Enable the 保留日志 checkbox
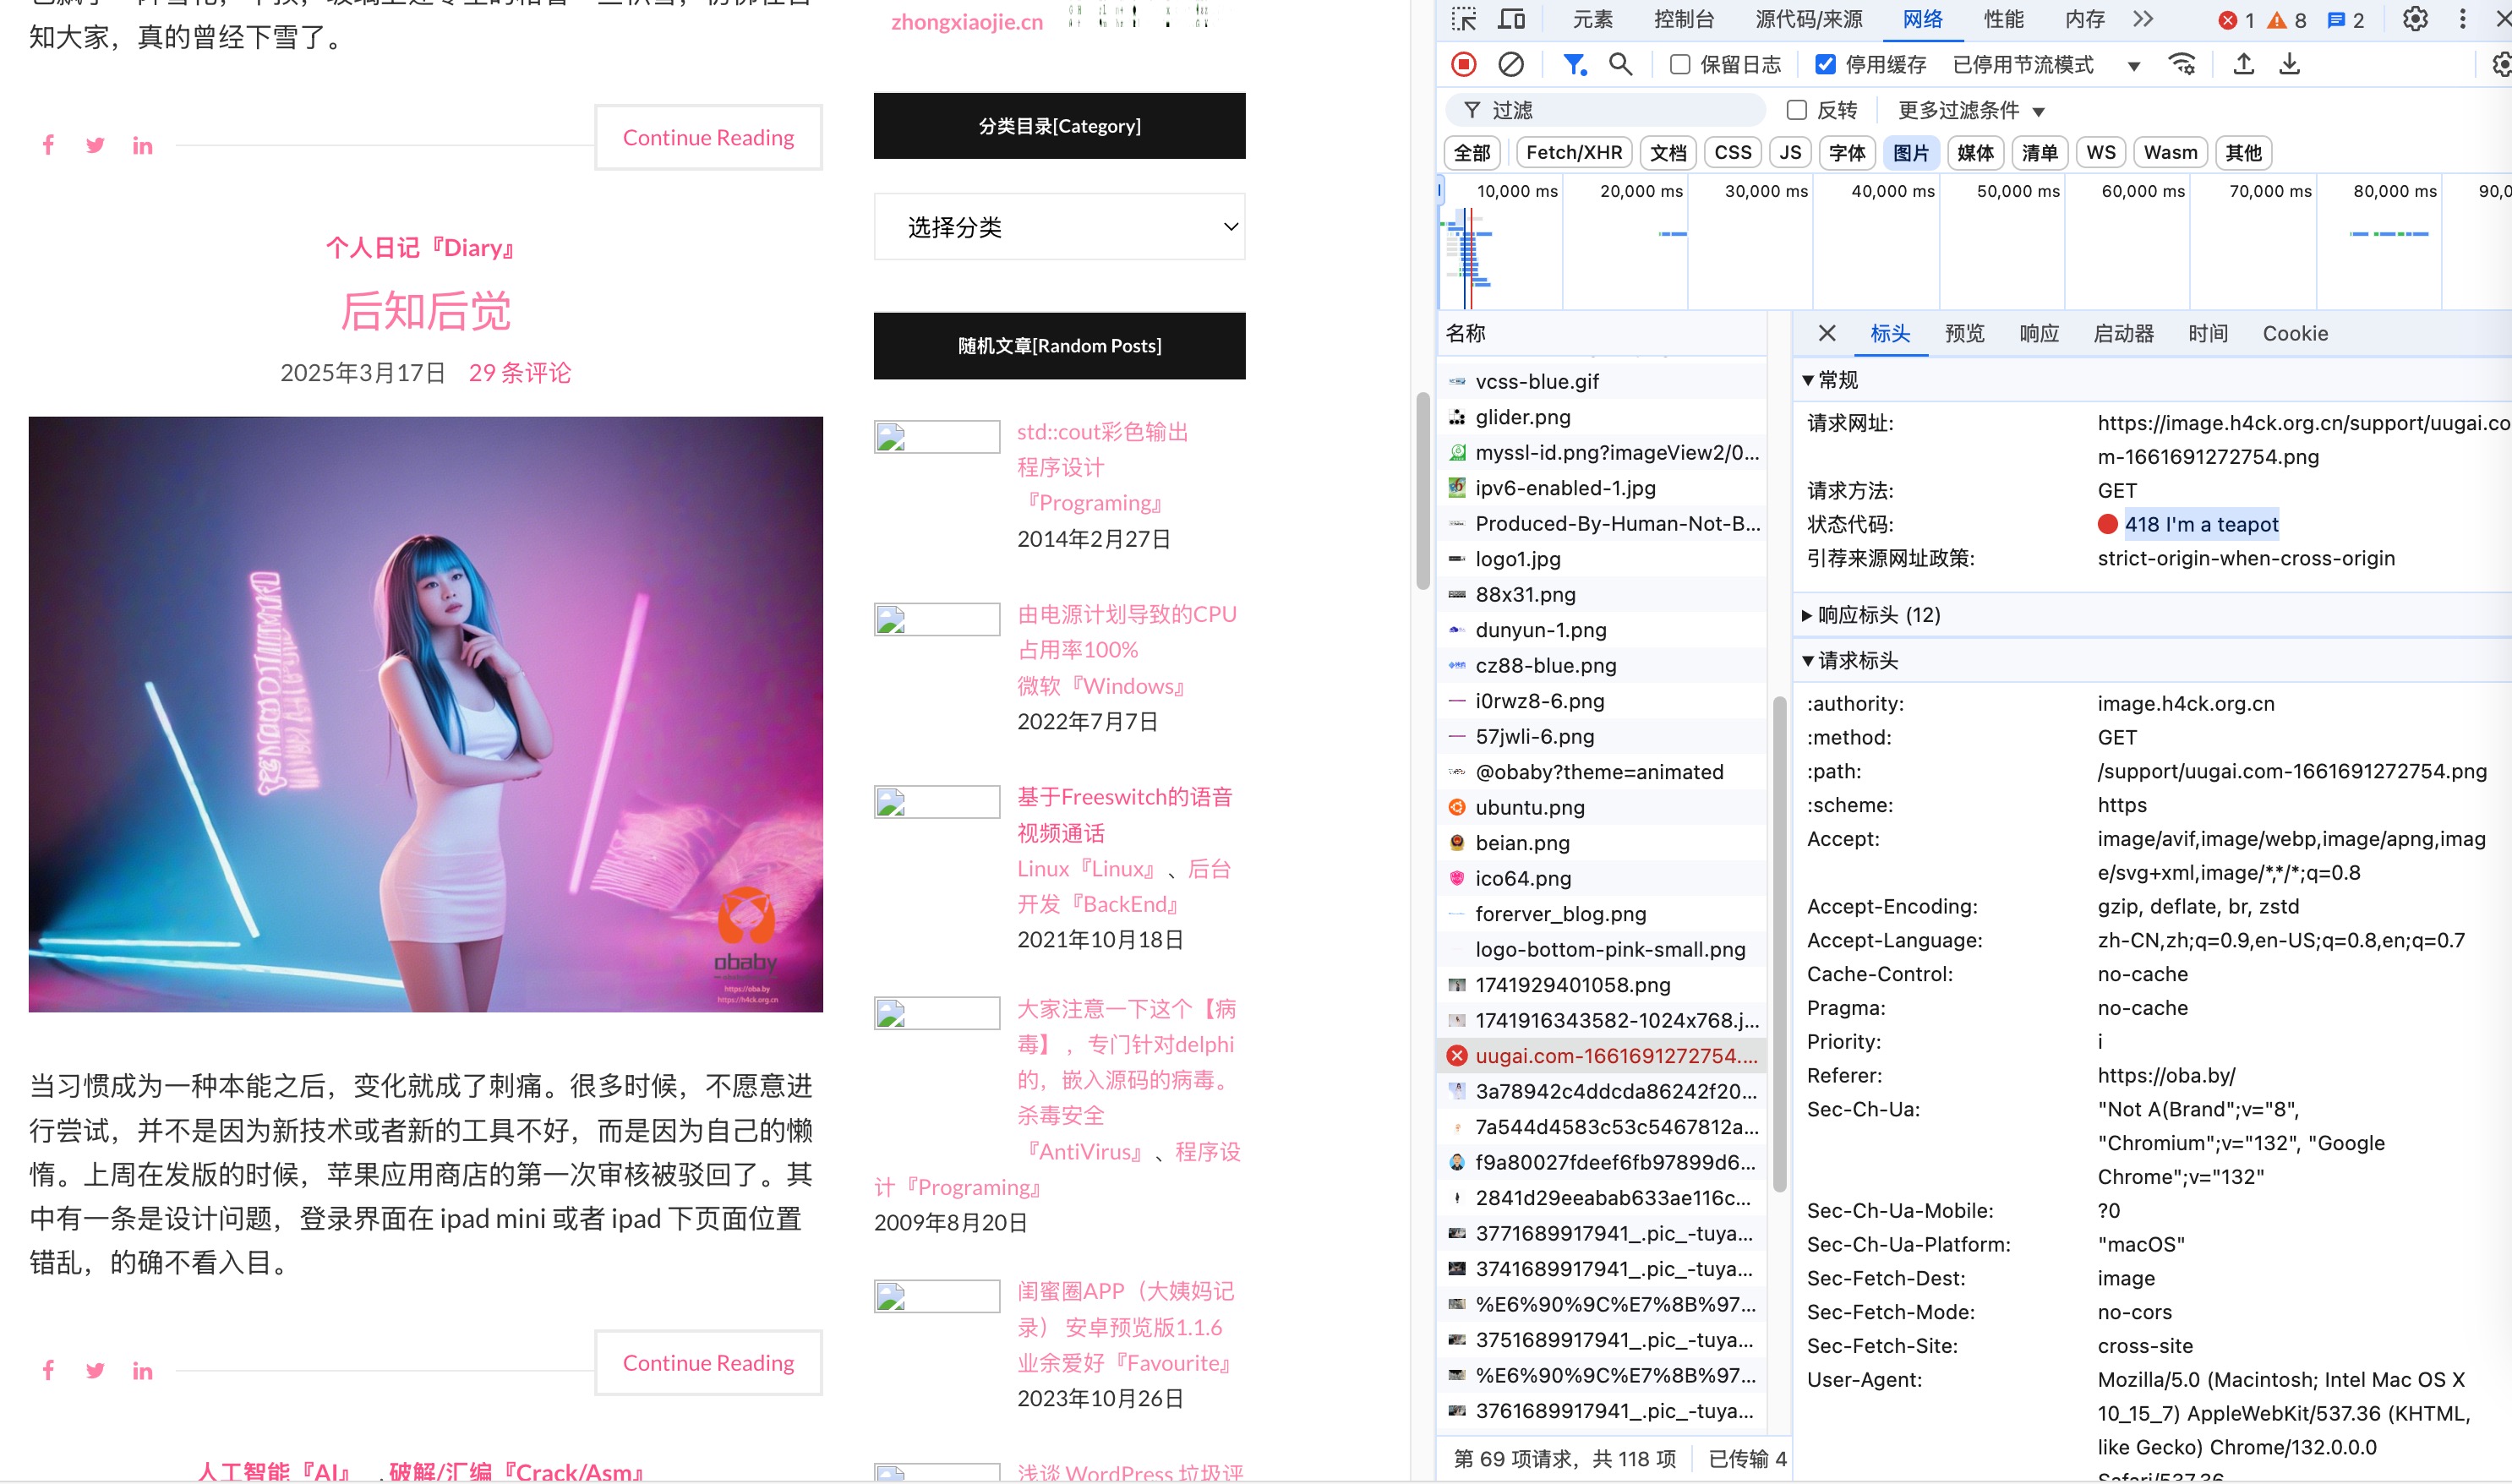Screen dimensions: 2512x1484 [x=1680, y=65]
